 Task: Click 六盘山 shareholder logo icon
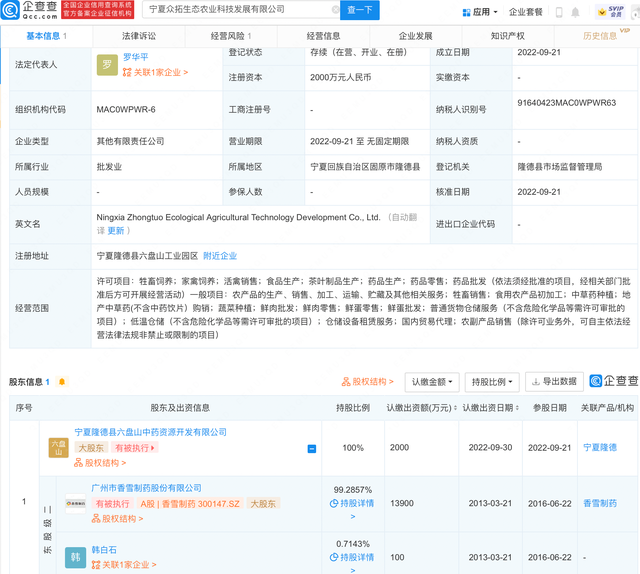pos(59,447)
